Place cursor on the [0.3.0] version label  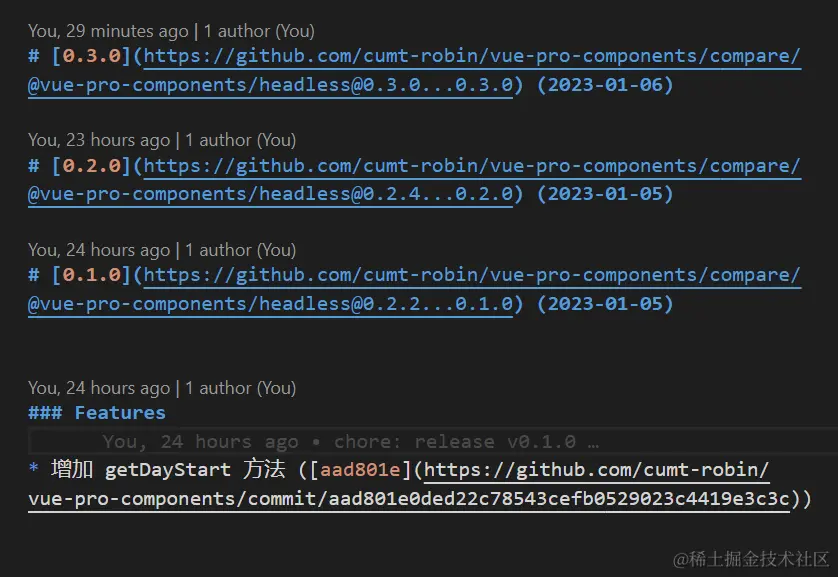(92, 56)
